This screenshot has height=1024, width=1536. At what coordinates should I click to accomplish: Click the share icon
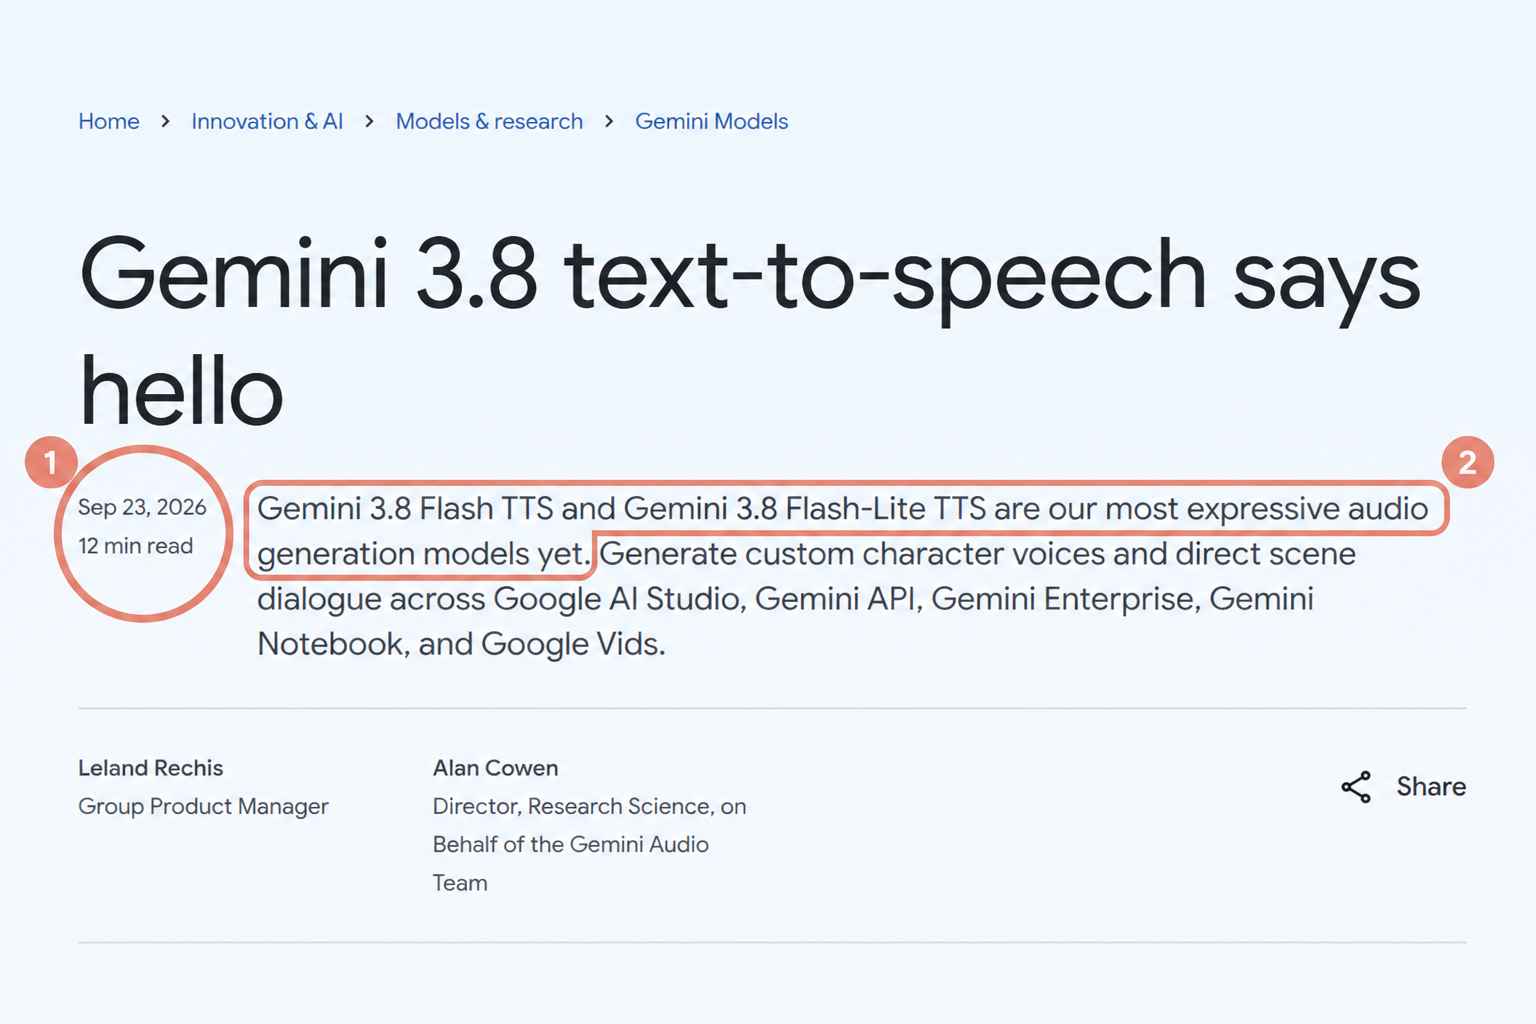click(1356, 787)
